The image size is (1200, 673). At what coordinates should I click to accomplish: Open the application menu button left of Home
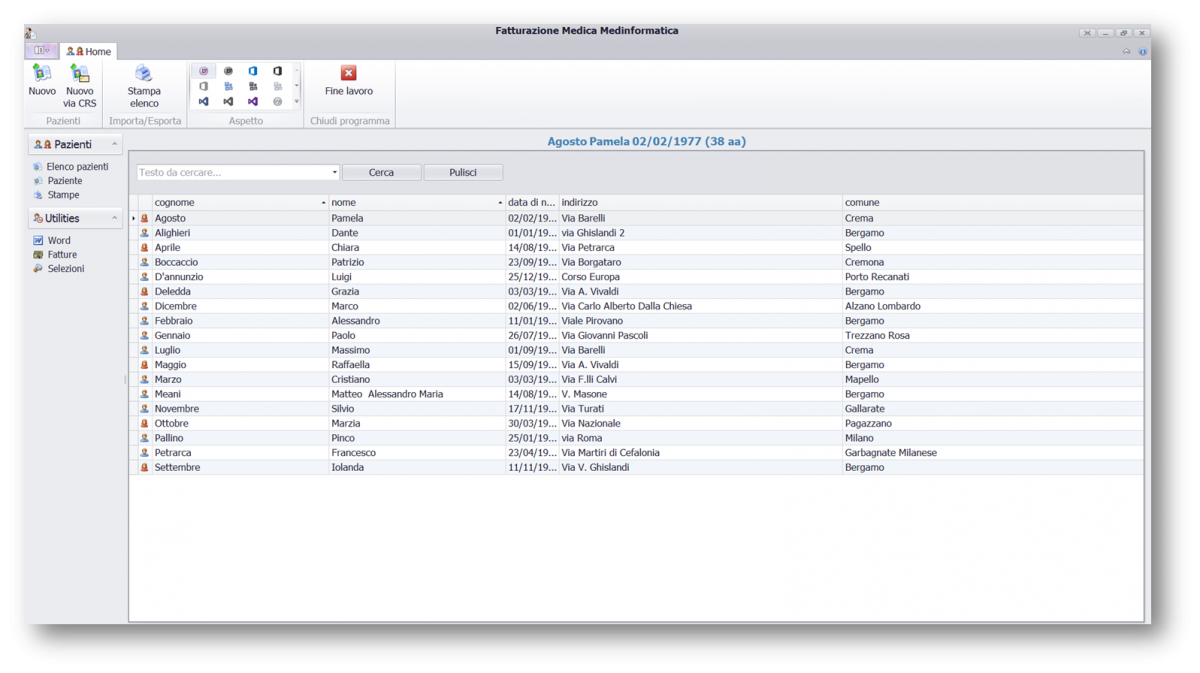click(43, 50)
